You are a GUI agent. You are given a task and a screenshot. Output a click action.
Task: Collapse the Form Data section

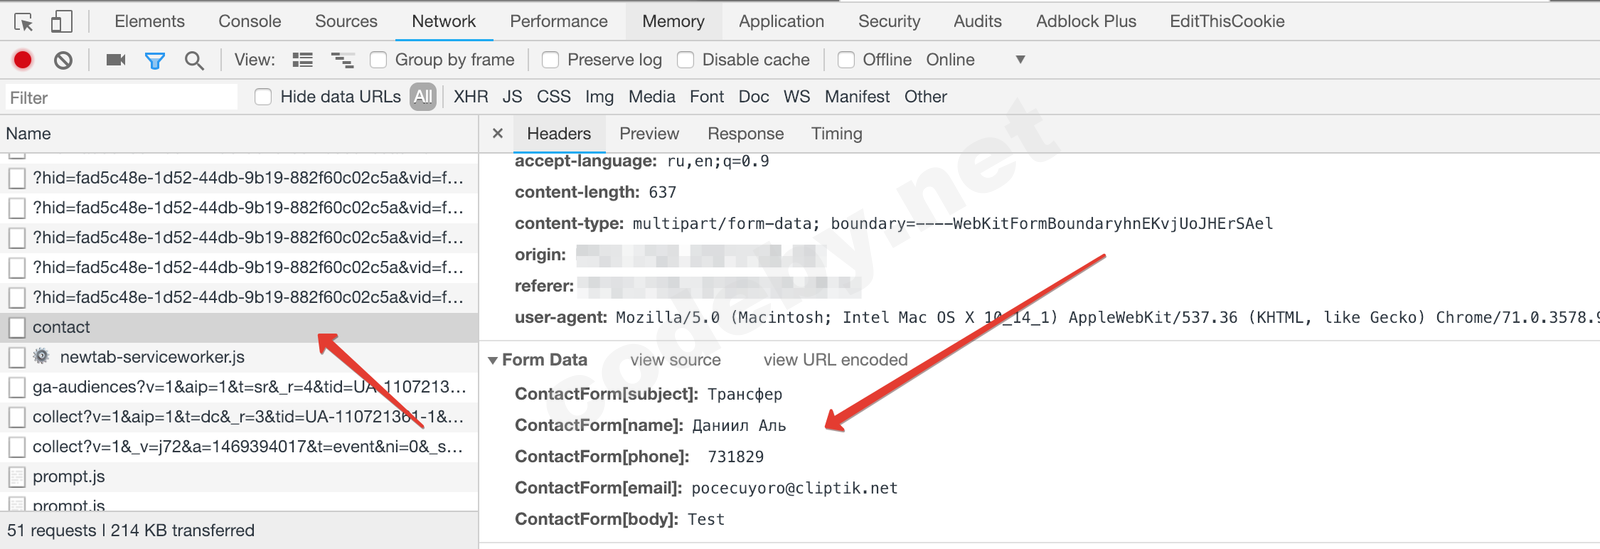(493, 360)
